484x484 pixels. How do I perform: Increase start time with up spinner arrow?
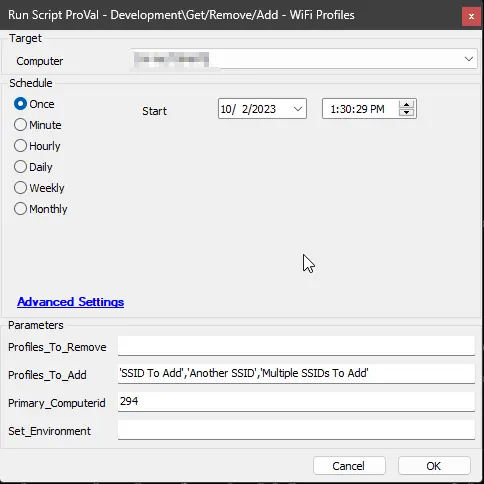click(406, 105)
